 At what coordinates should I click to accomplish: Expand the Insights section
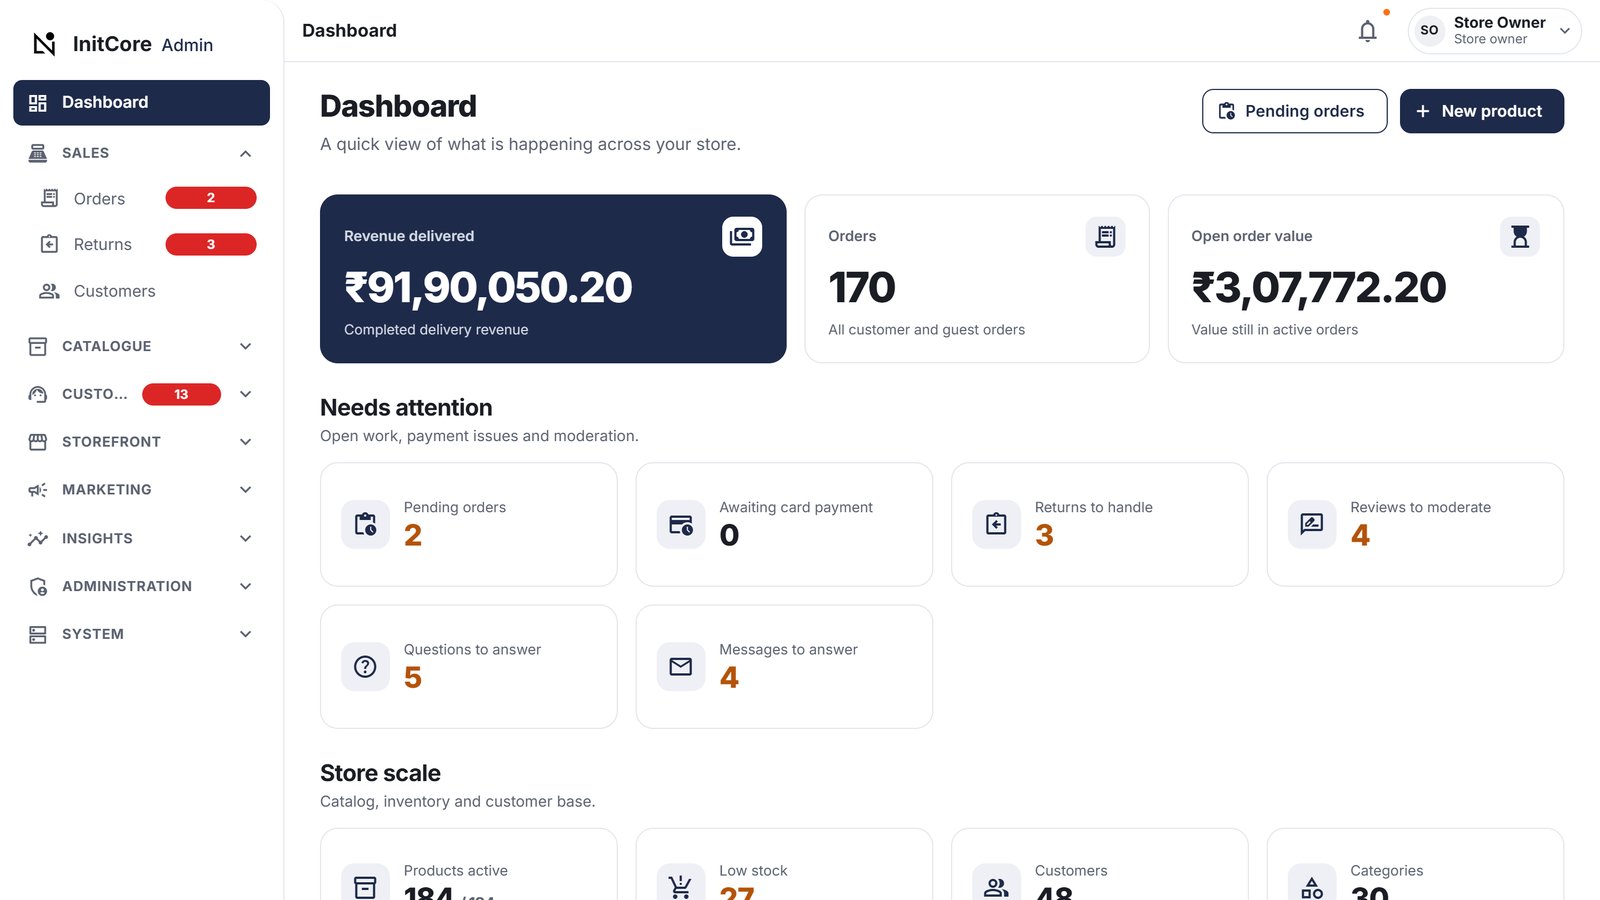point(141,538)
